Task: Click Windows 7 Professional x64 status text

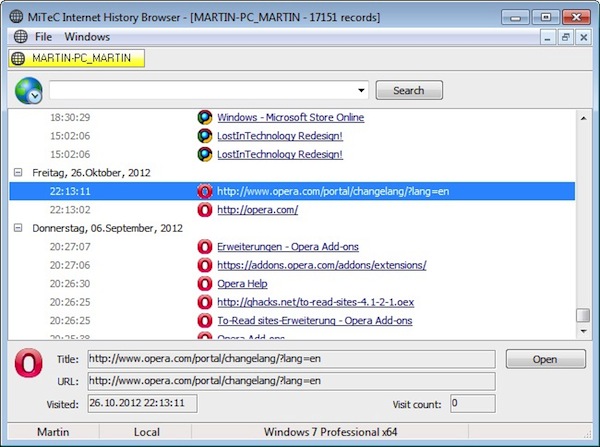Action: [330, 432]
